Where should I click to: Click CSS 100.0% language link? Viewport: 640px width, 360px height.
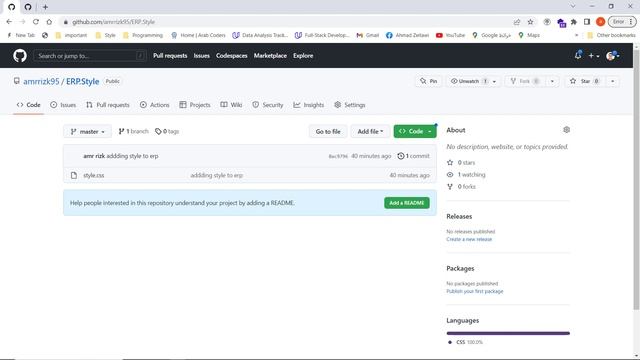[465, 342]
